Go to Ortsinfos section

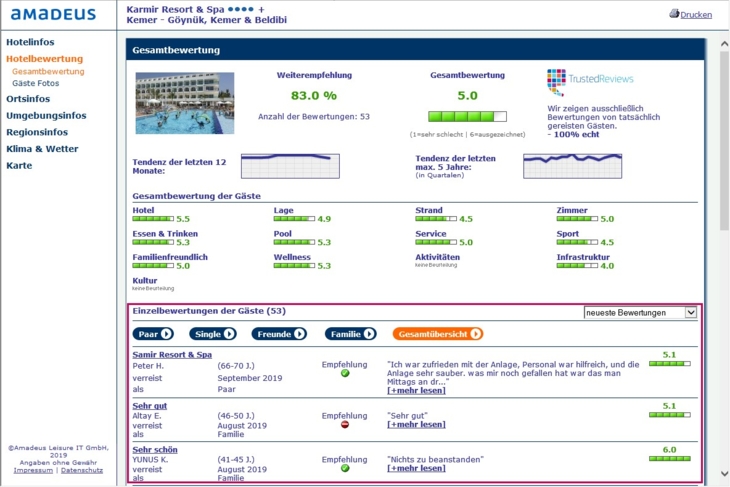(x=28, y=99)
